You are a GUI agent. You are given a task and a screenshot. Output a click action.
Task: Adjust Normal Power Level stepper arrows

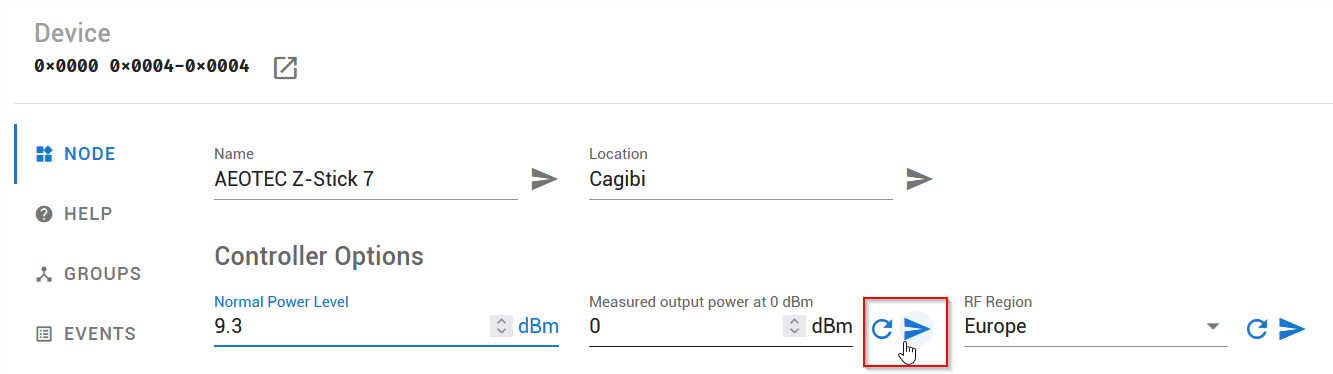click(500, 326)
